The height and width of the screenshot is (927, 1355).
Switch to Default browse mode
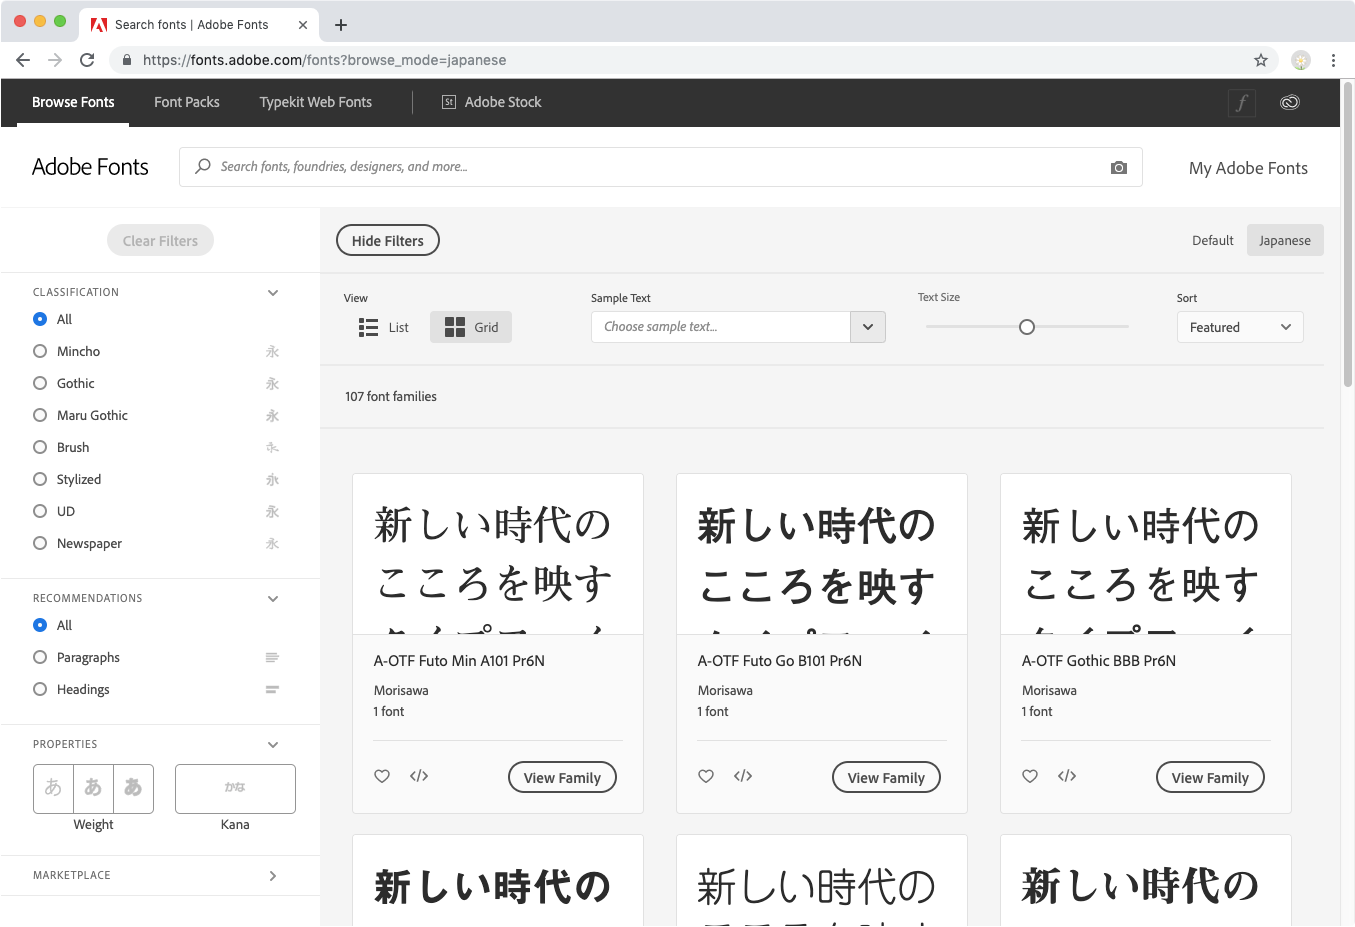coord(1213,240)
